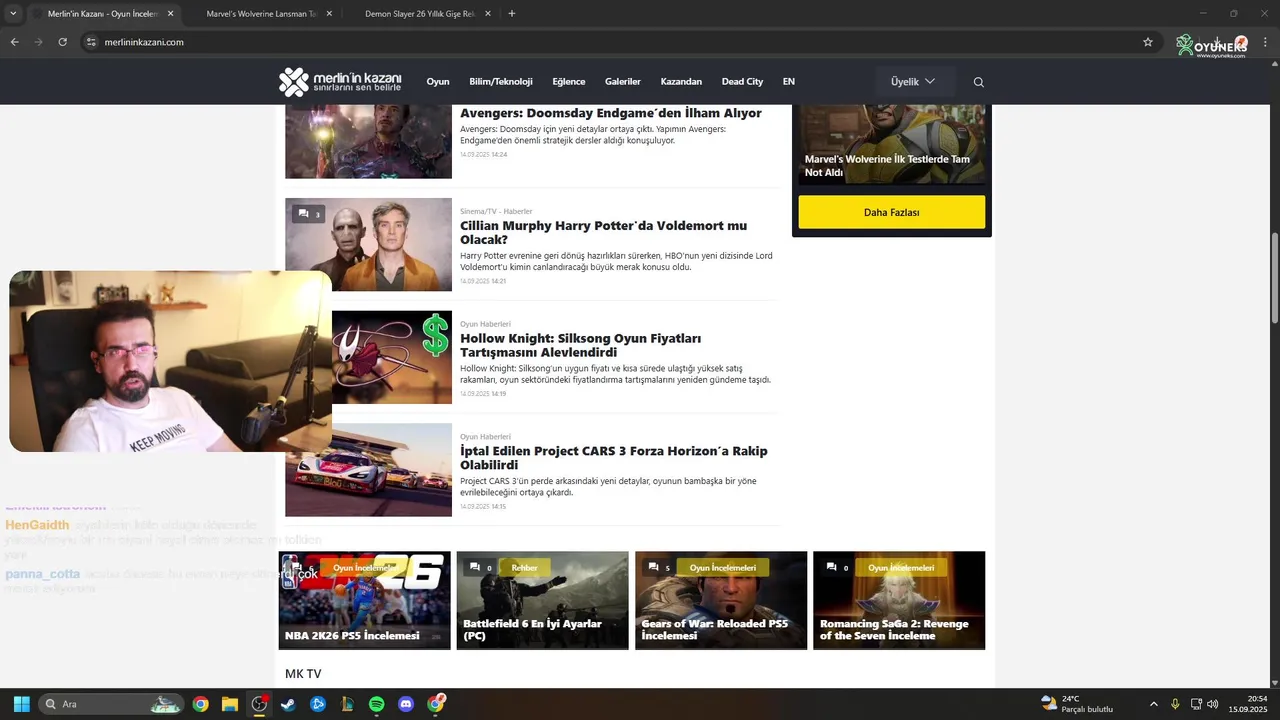
Task: Go back with the browser back arrow
Action: 14,42
